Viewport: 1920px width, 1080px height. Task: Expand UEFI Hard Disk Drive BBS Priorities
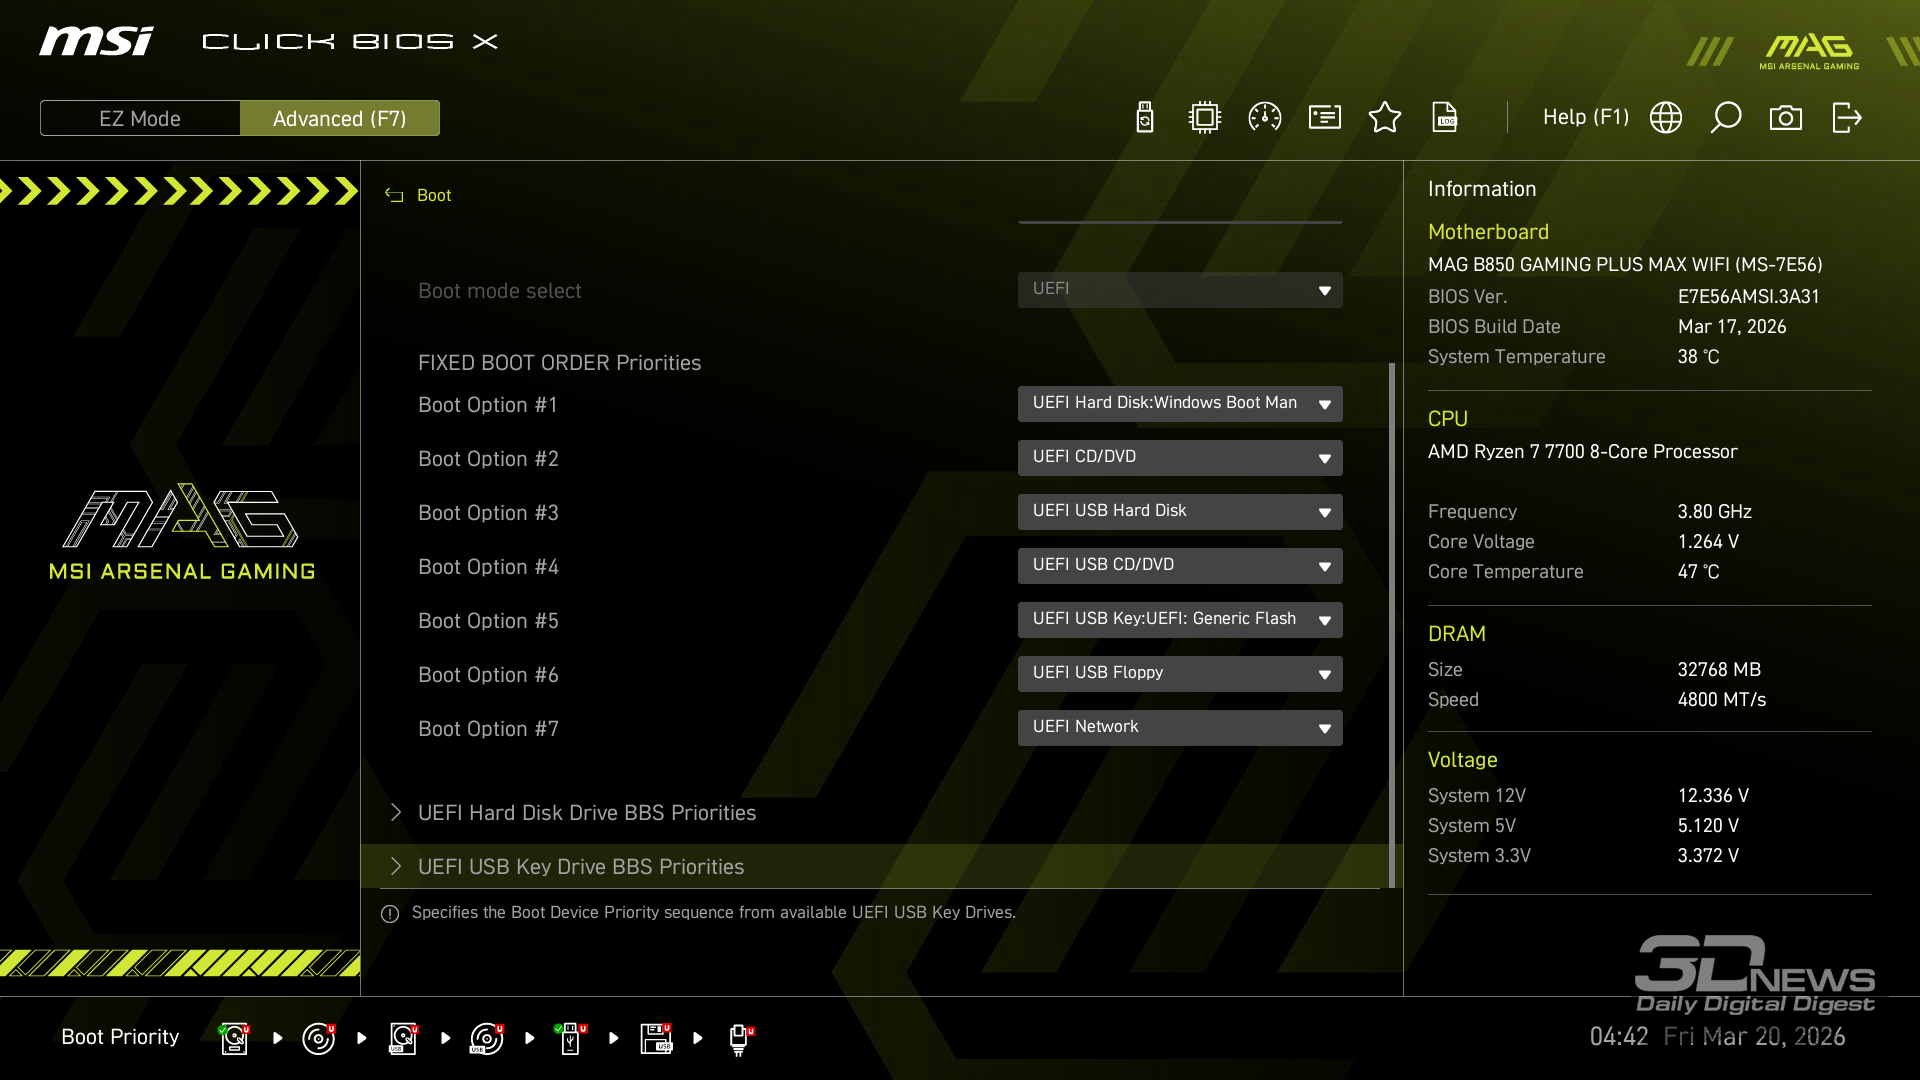tap(587, 813)
